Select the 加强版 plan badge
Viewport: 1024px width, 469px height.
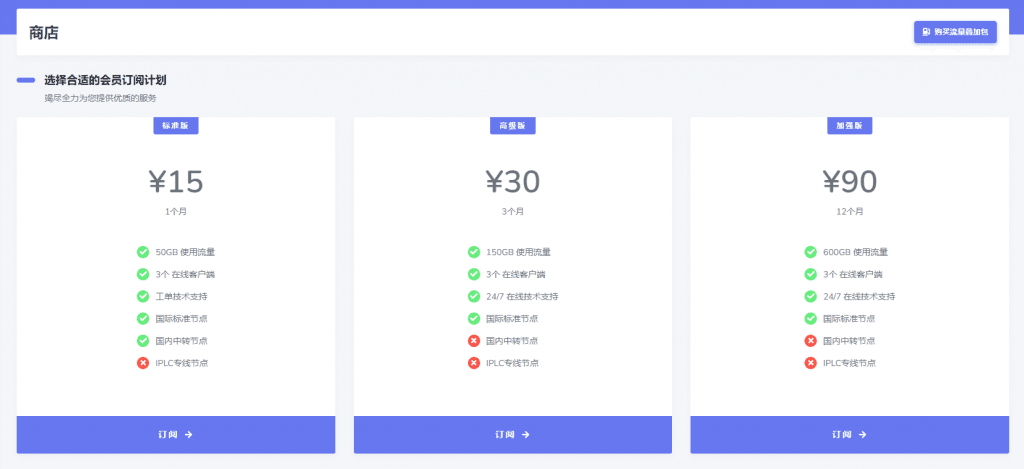[849, 125]
